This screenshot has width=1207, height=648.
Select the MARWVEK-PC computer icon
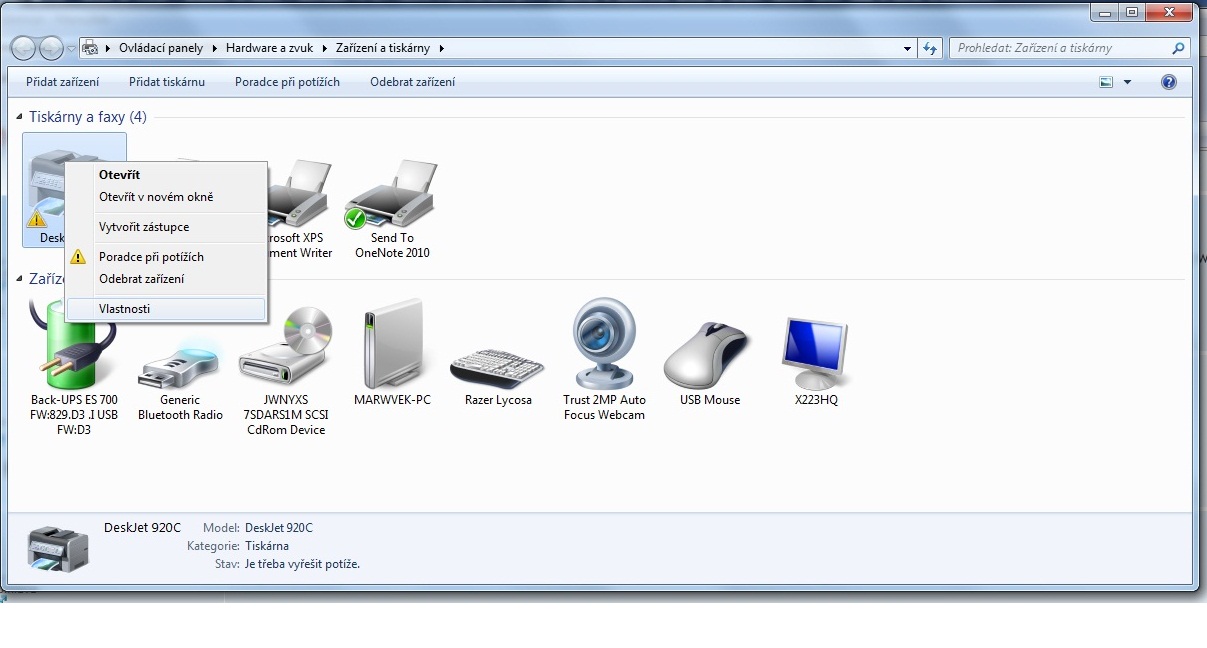pos(392,354)
